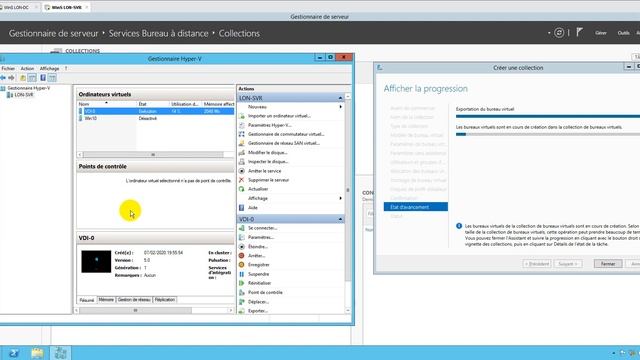Click the green Actualiser refresh icon
Viewport: 640px width, 360px height.
pyautogui.click(x=242, y=189)
